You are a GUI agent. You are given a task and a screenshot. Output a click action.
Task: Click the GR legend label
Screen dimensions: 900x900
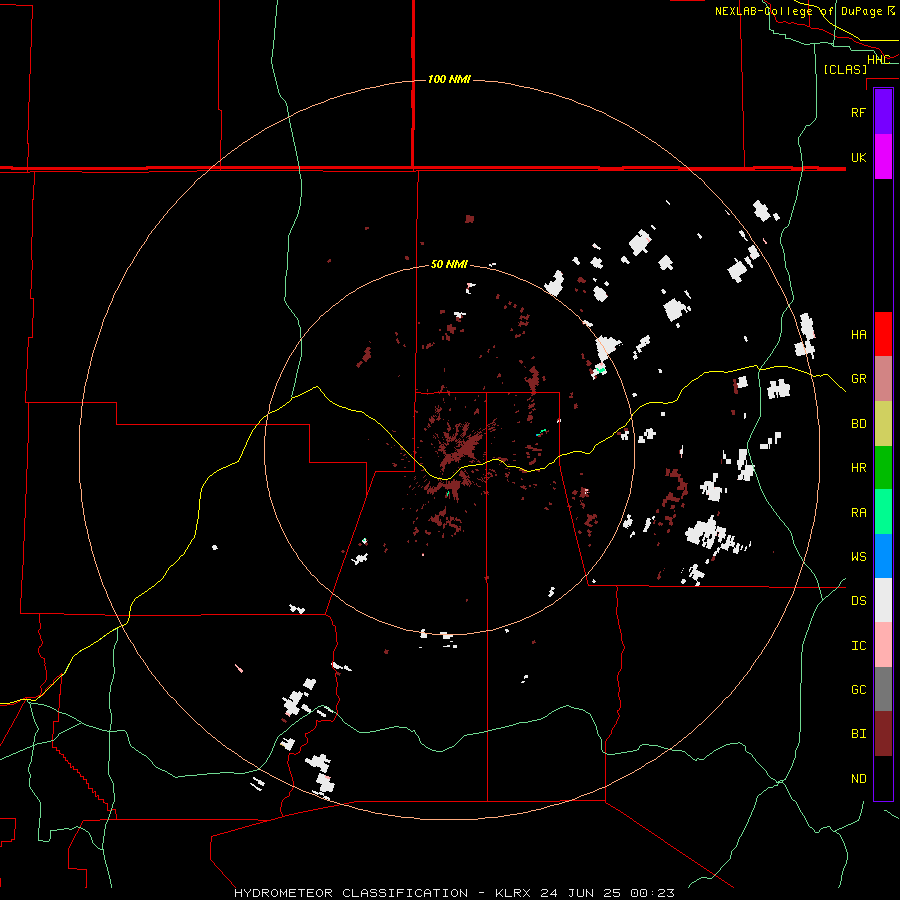pyautogui.click(x=858, y=379)
